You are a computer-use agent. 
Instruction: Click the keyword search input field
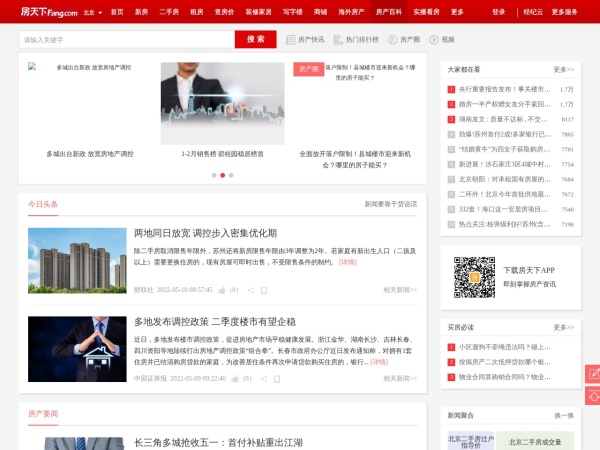pos(126,40)
